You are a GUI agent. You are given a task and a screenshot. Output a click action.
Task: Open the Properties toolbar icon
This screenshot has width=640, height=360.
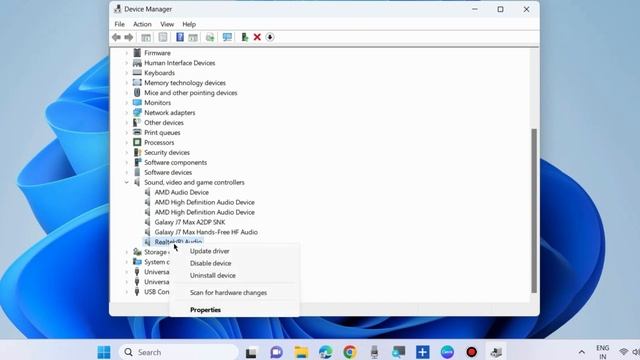coord(163,37)
